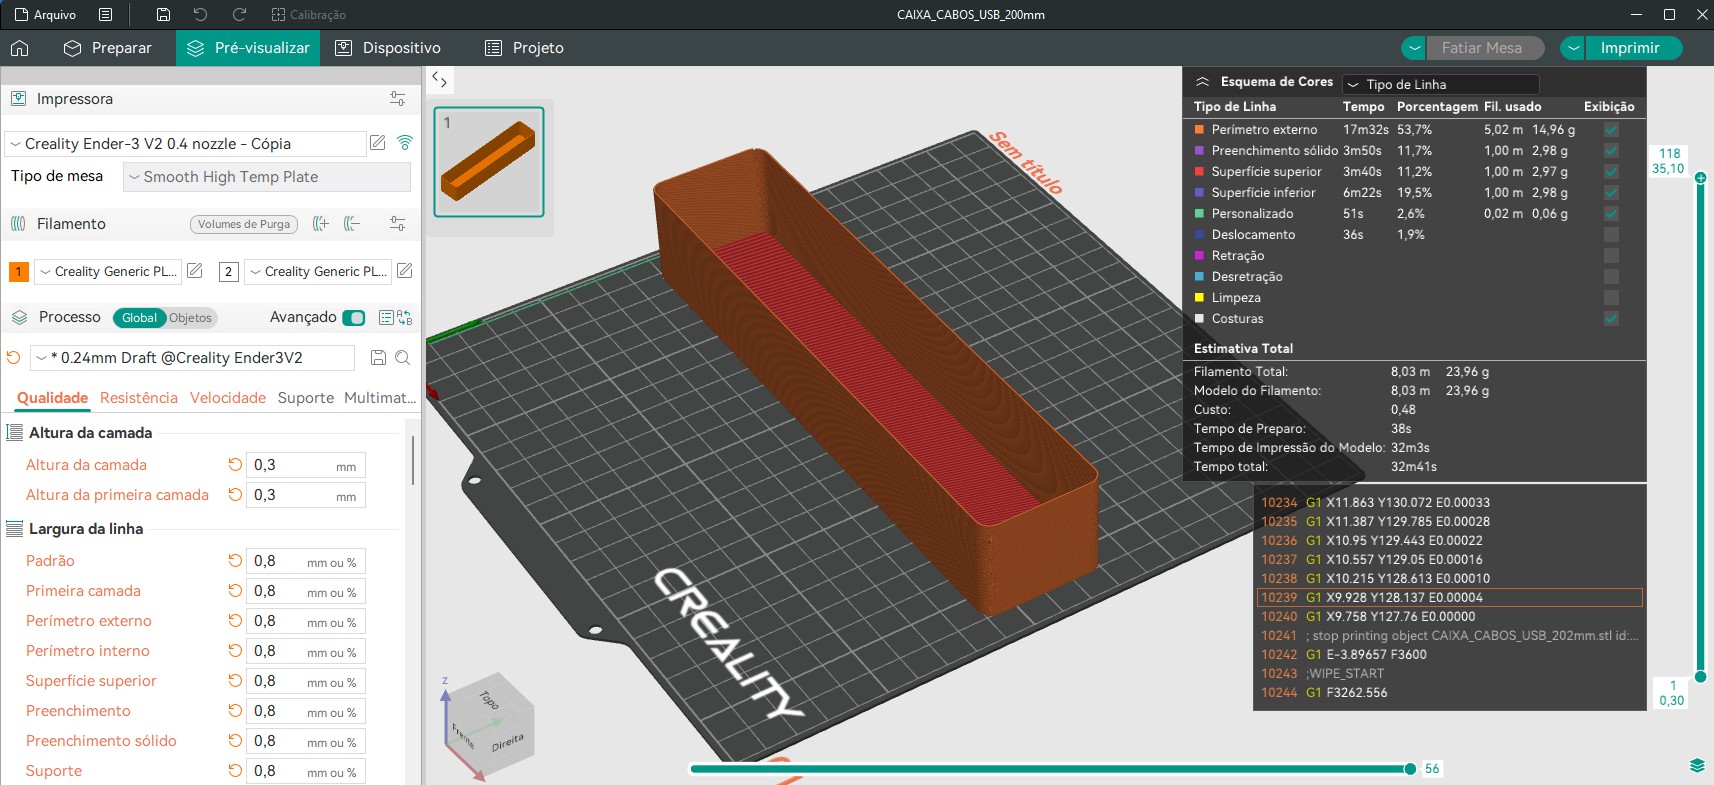The height and width of the screenshot is (785, 1714).
Task: Click the horizontal move slider handle
Action: pos(1410,769)
